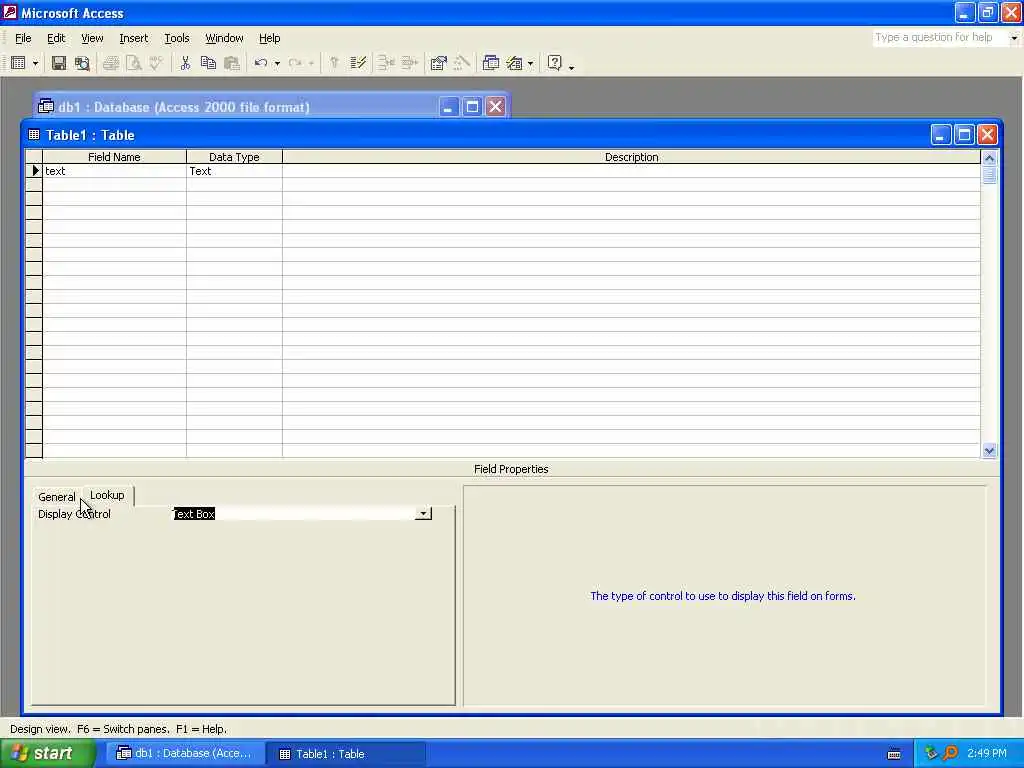Click the 'Text Box' Display Control value
Viewport: 1024px width, 768px height.
[193, 514]
